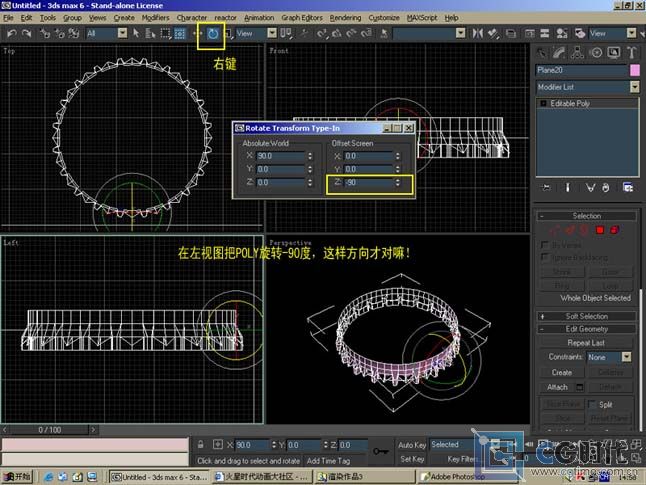The width and height of the screenshot is (646, 485).
Task: Toggle the Auto Key button
Action: 412,445
